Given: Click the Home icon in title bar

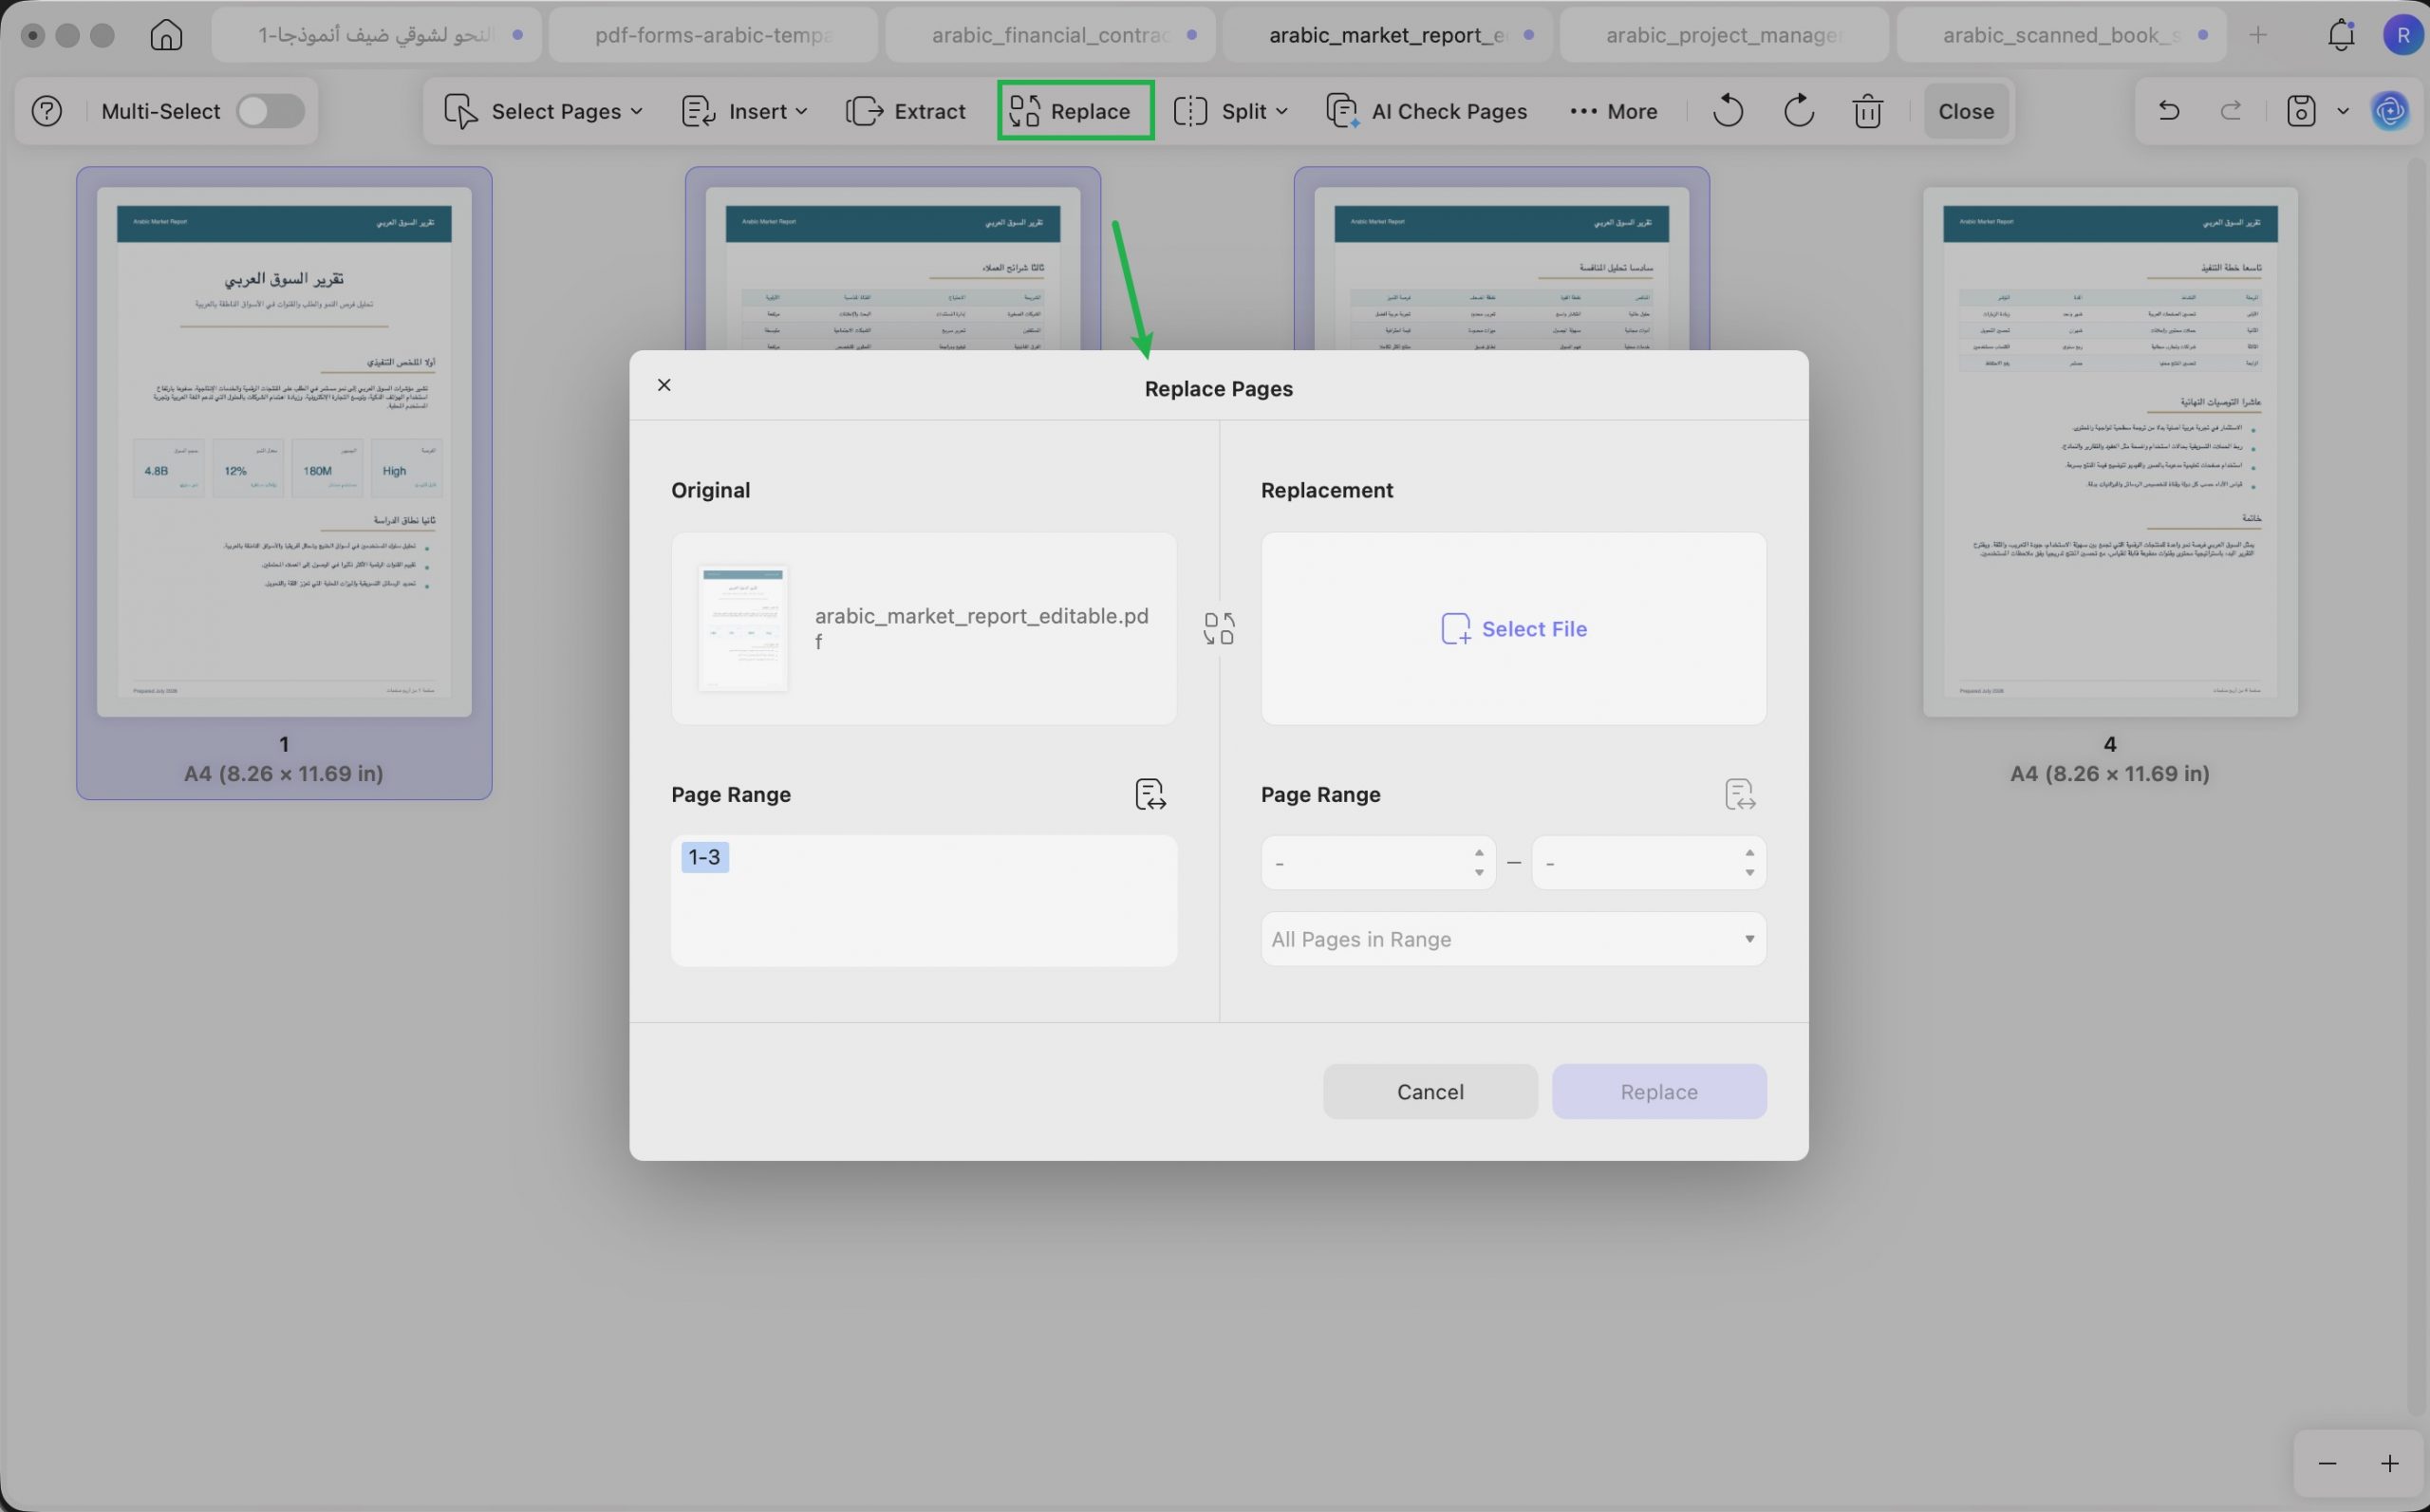Looking at the screenshot, I should pos(166,35).
